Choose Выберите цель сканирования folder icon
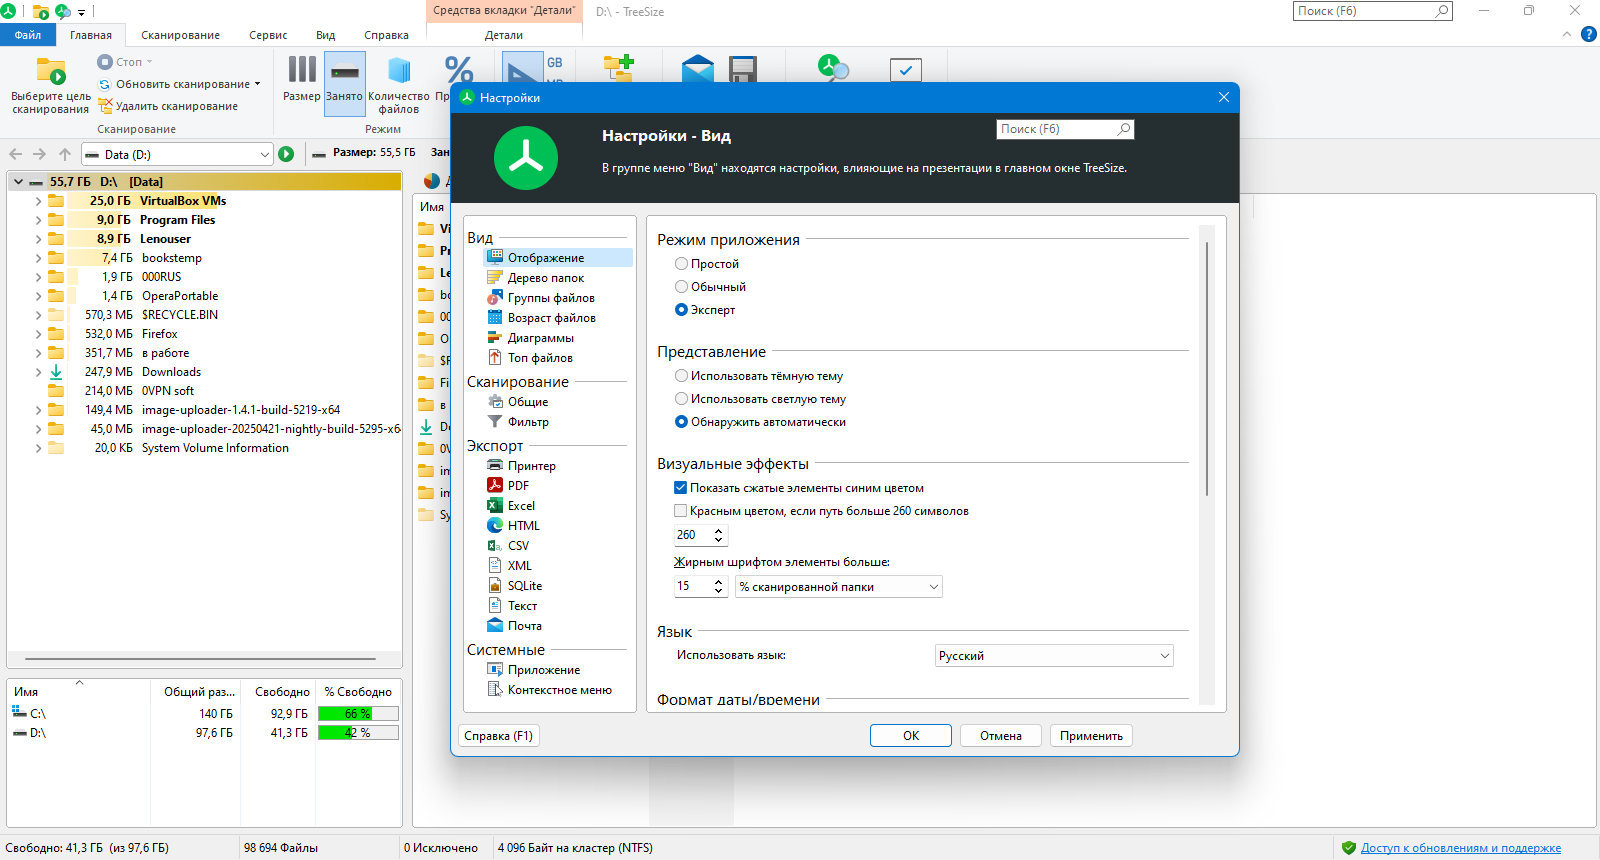Image resolution: width=1600 pixels, height=860 pixels. pyautogui.click(x=50, y=71)
